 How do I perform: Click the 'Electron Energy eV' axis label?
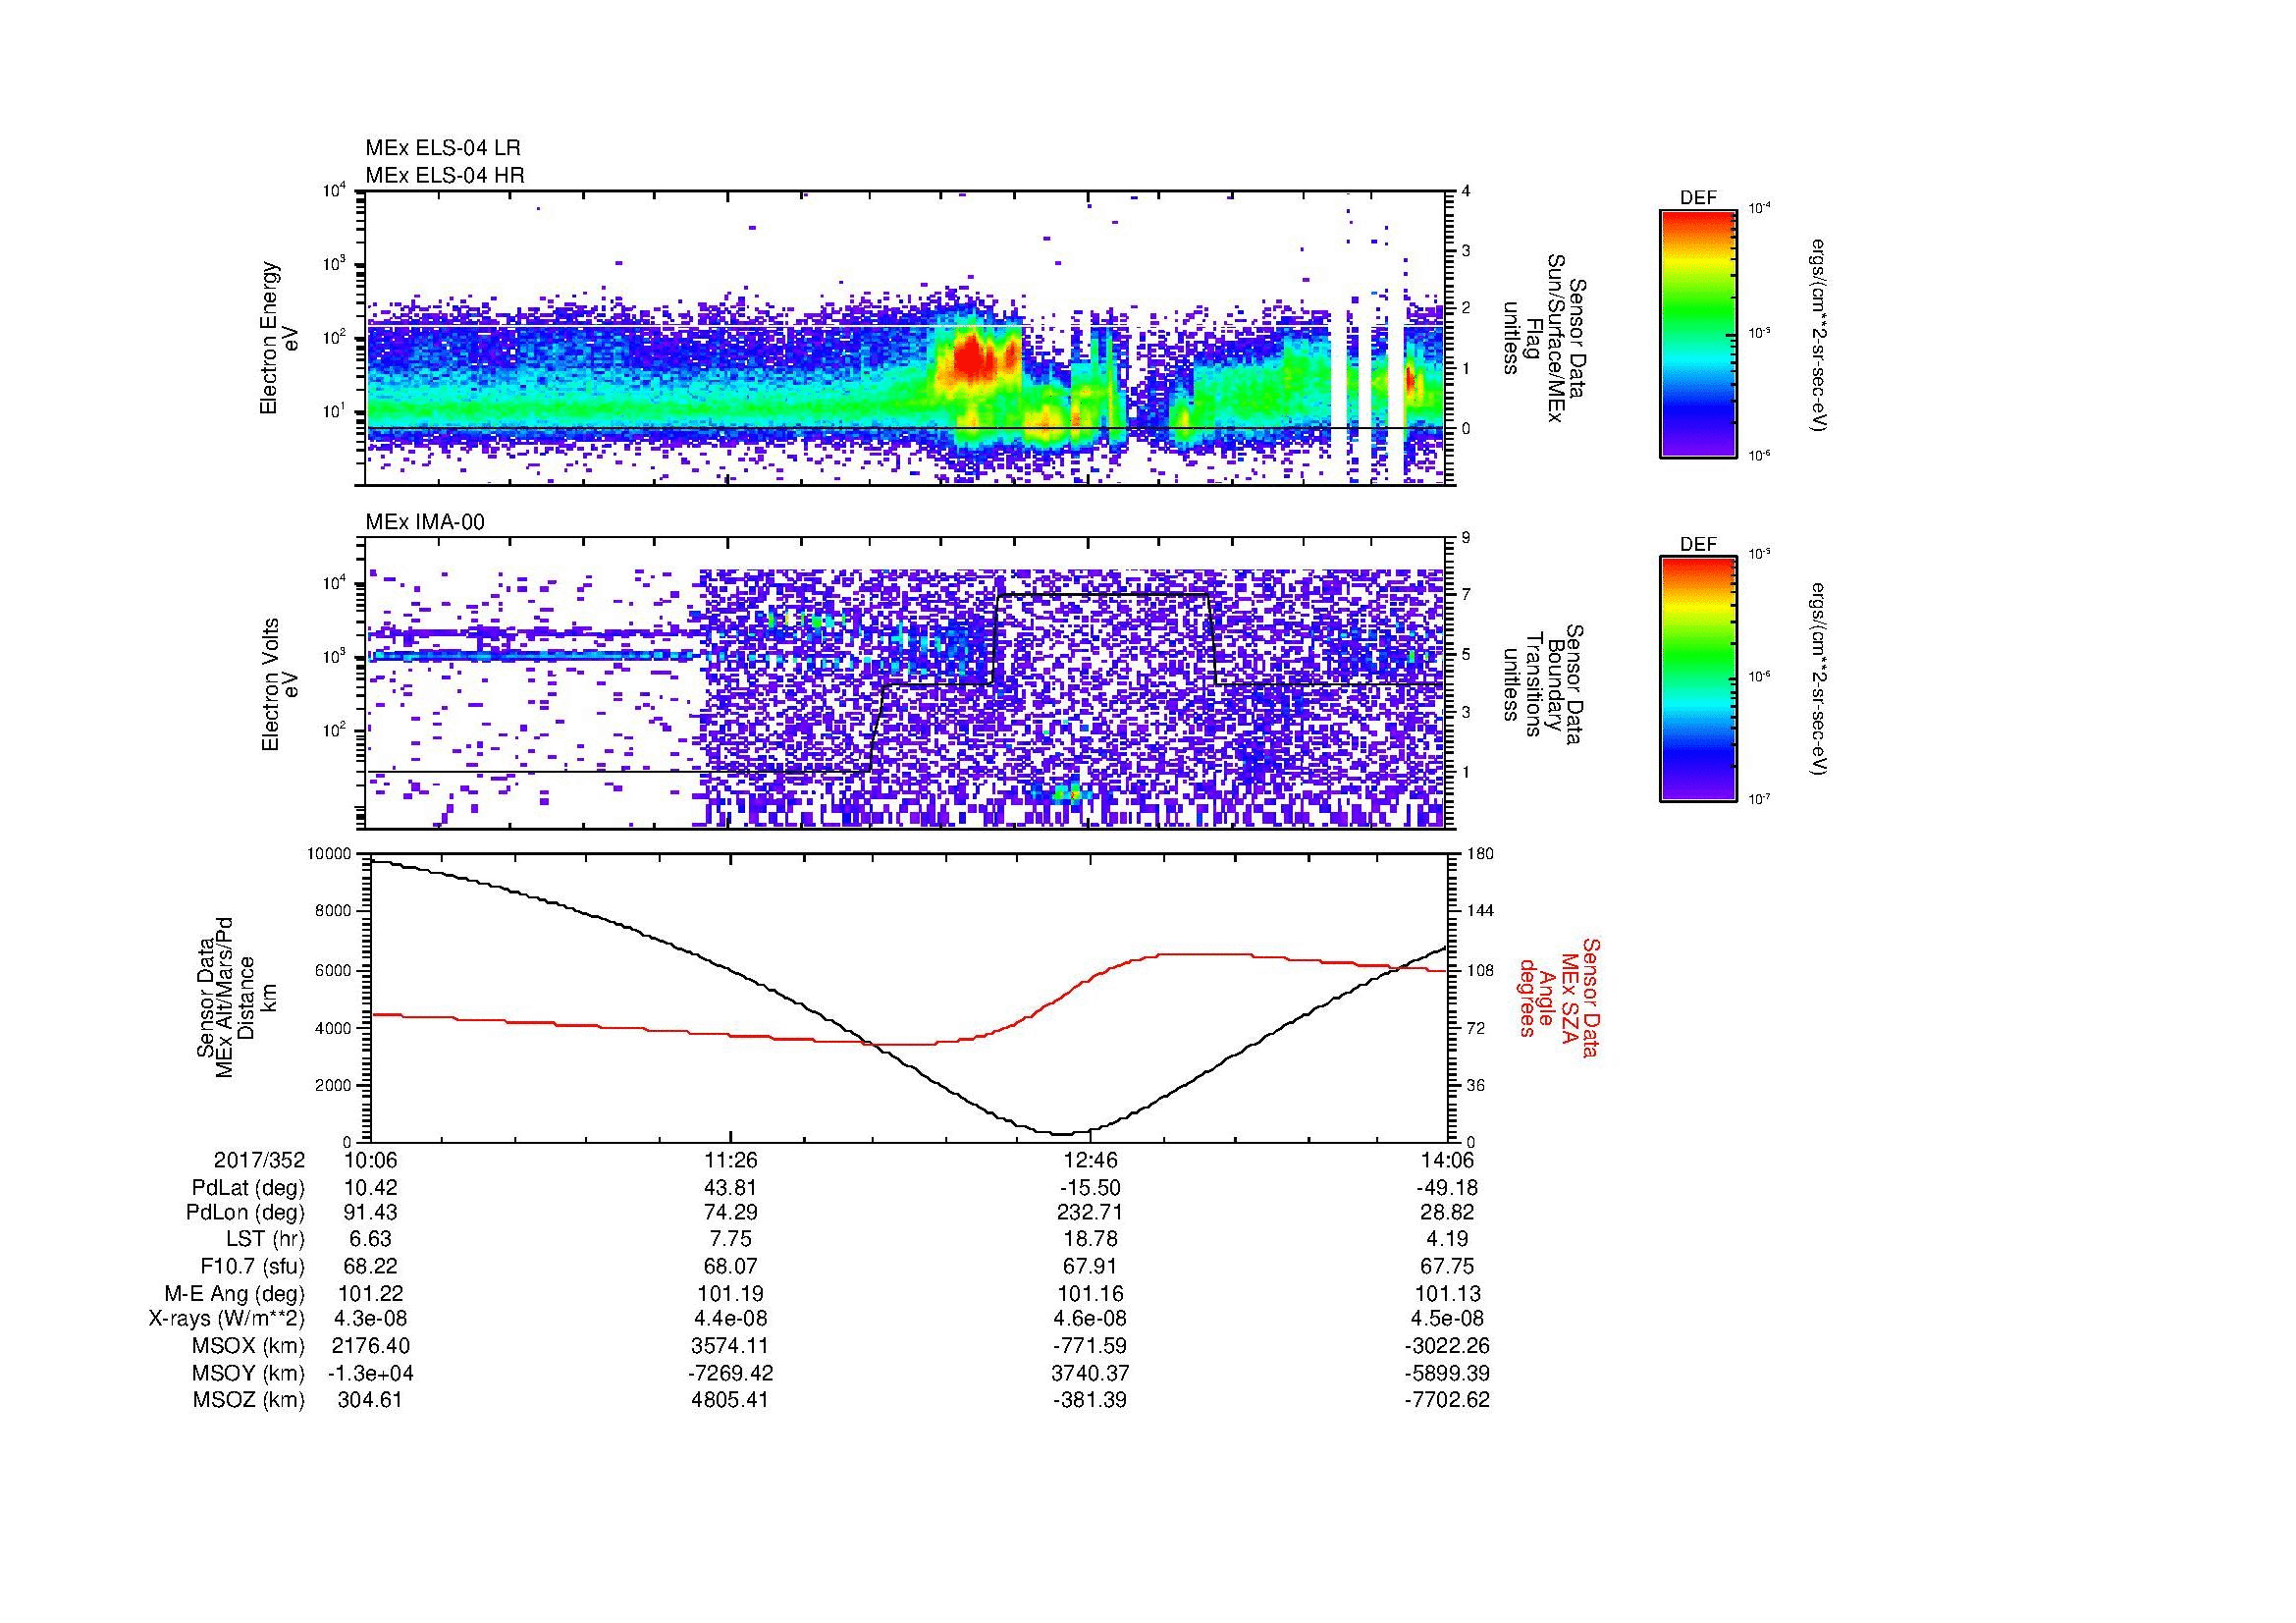279,338
